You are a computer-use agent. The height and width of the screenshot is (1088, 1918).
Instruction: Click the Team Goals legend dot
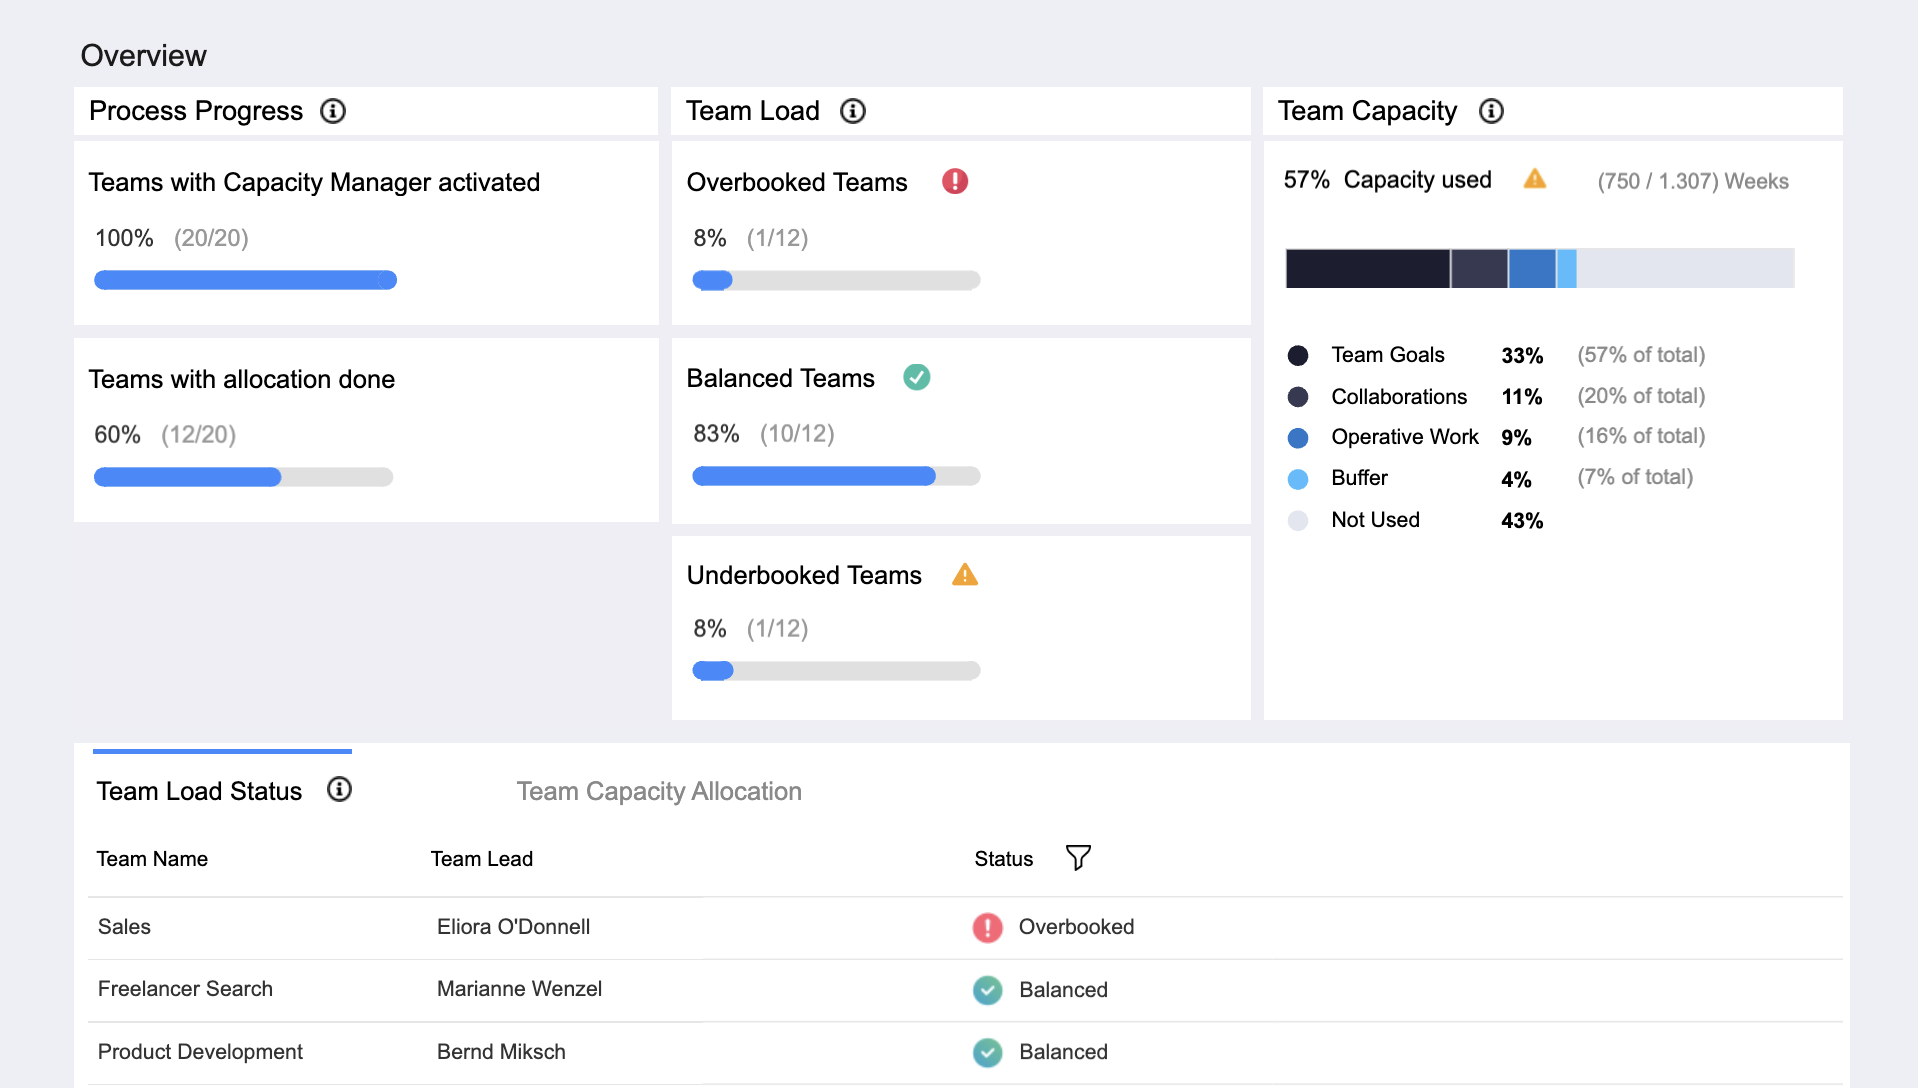coord(1298,355)
